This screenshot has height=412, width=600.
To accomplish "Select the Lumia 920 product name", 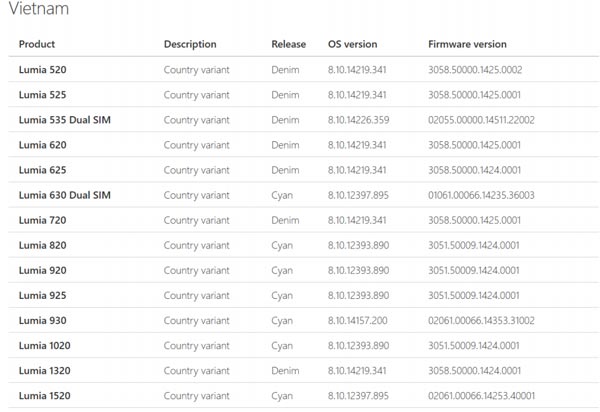I will [42, 270].
